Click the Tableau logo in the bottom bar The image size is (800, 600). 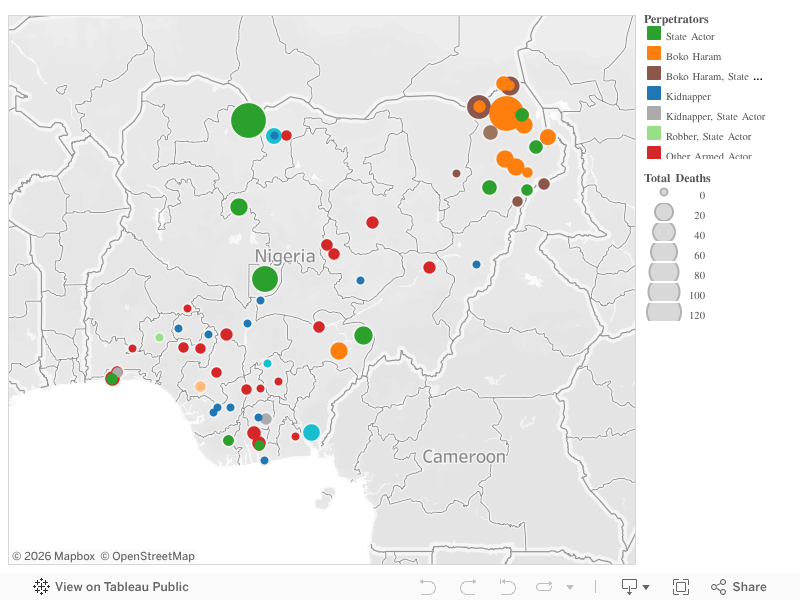pos(39,587)
